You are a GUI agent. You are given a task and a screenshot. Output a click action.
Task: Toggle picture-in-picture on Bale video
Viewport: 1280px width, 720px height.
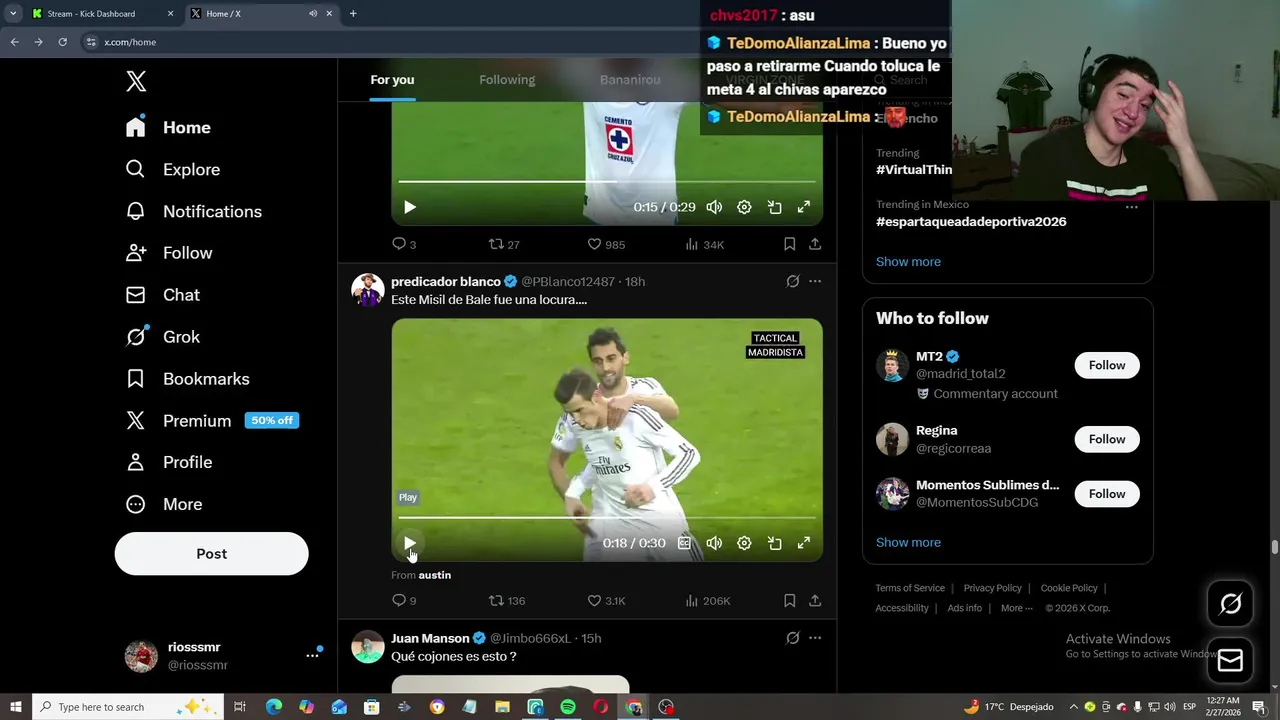click(774, 543)
